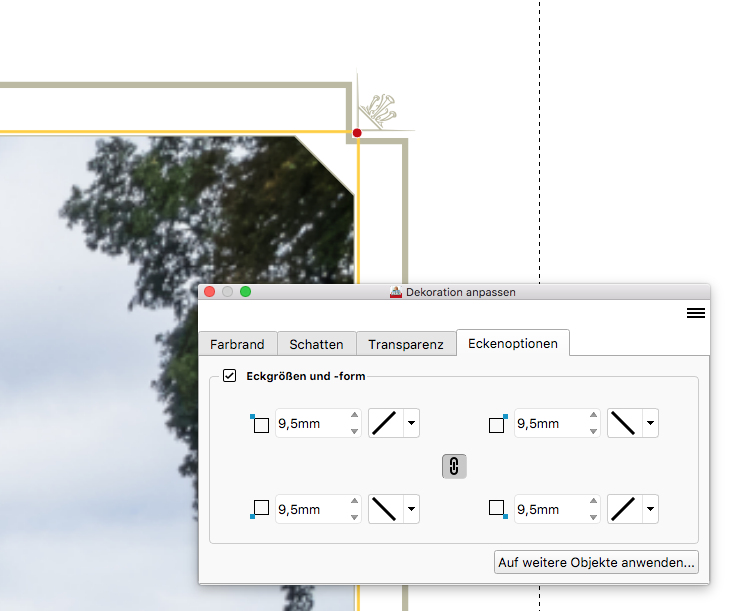Click the bottom-right corner indicator icon

pyautogui.click(x=498, y=509)
